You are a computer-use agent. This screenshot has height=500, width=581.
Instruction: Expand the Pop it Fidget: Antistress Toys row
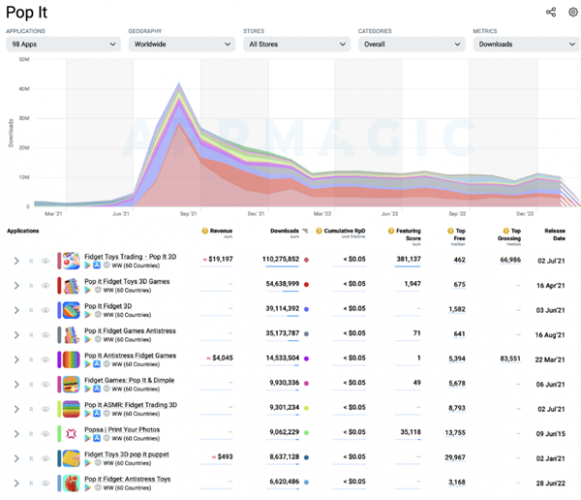pos(17,483)
